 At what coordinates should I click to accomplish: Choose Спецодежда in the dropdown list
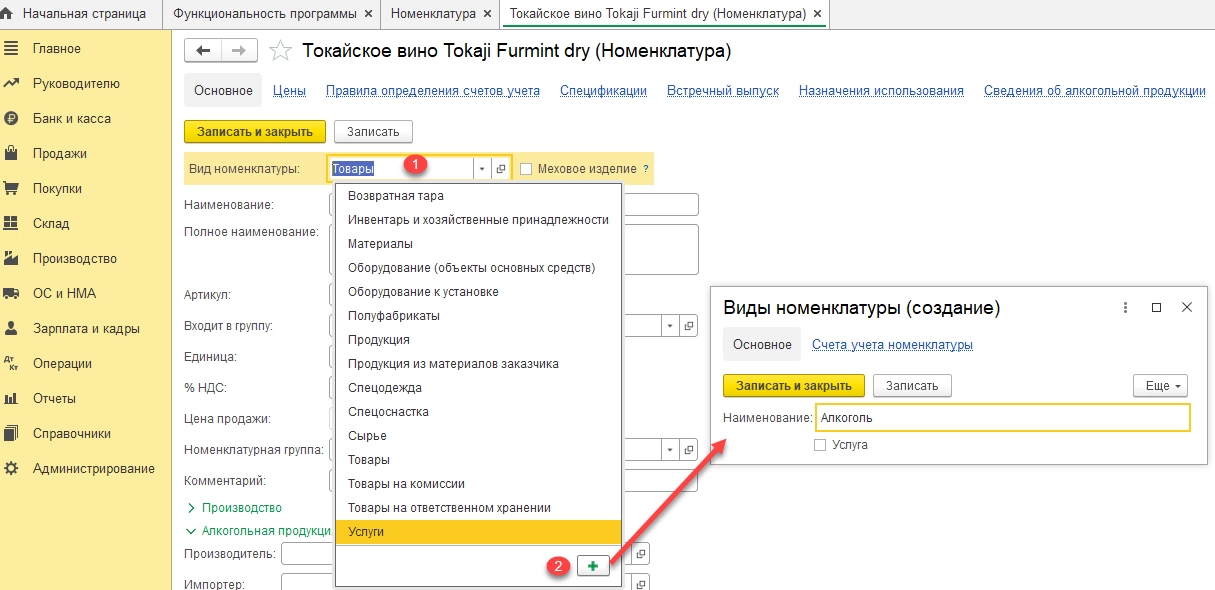click(478, 388)
